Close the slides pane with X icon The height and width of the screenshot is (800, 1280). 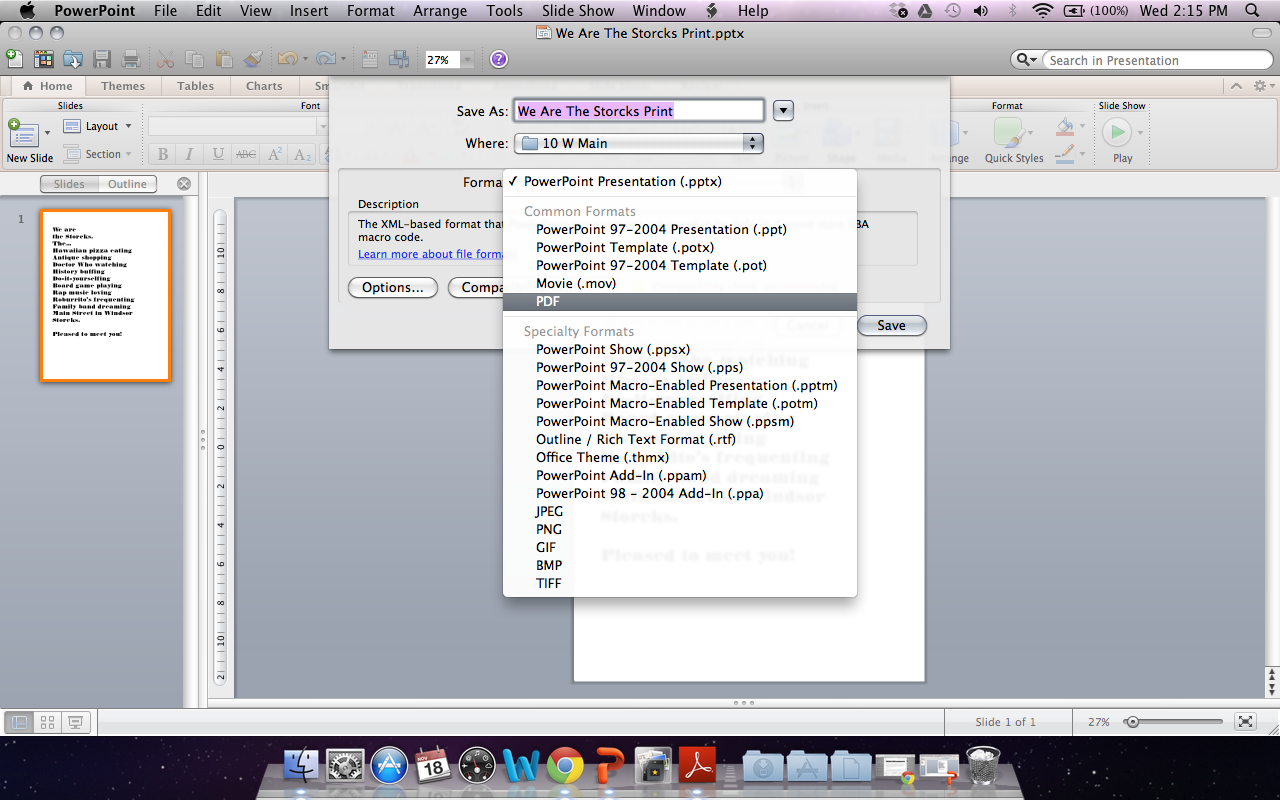click(184, 184)
